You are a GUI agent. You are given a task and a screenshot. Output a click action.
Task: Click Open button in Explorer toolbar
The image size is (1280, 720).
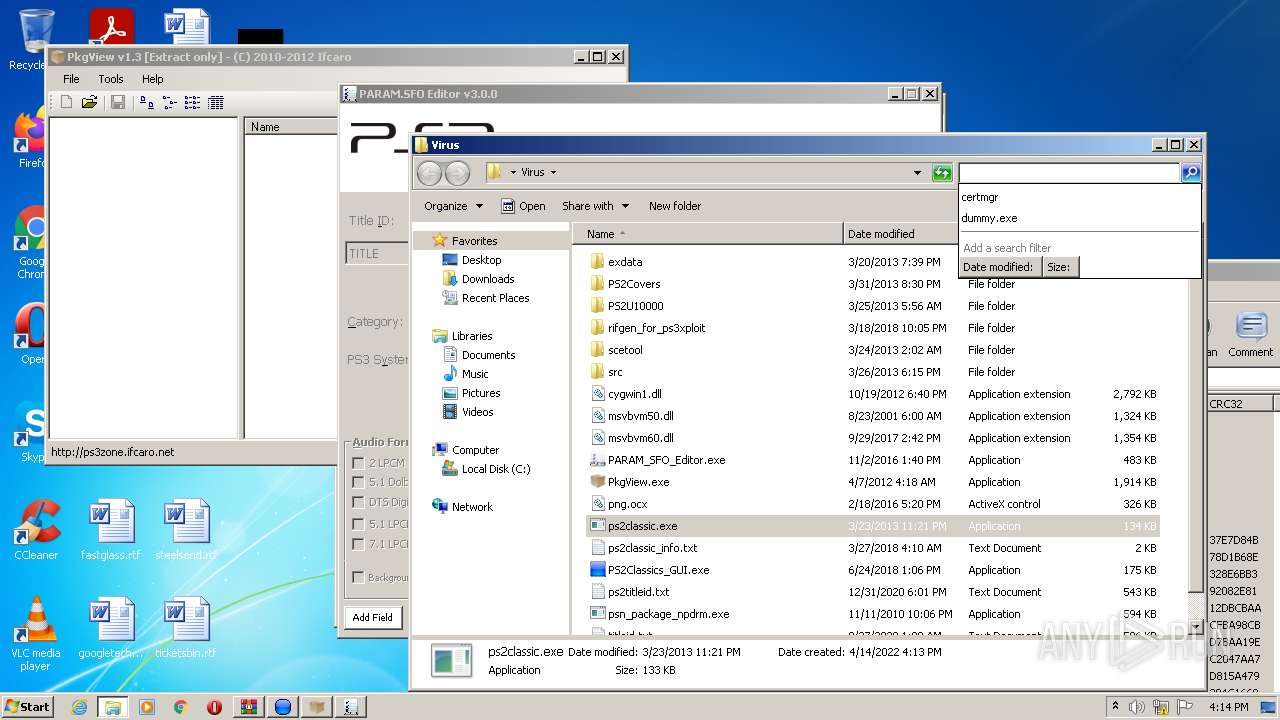pos(523,206)
